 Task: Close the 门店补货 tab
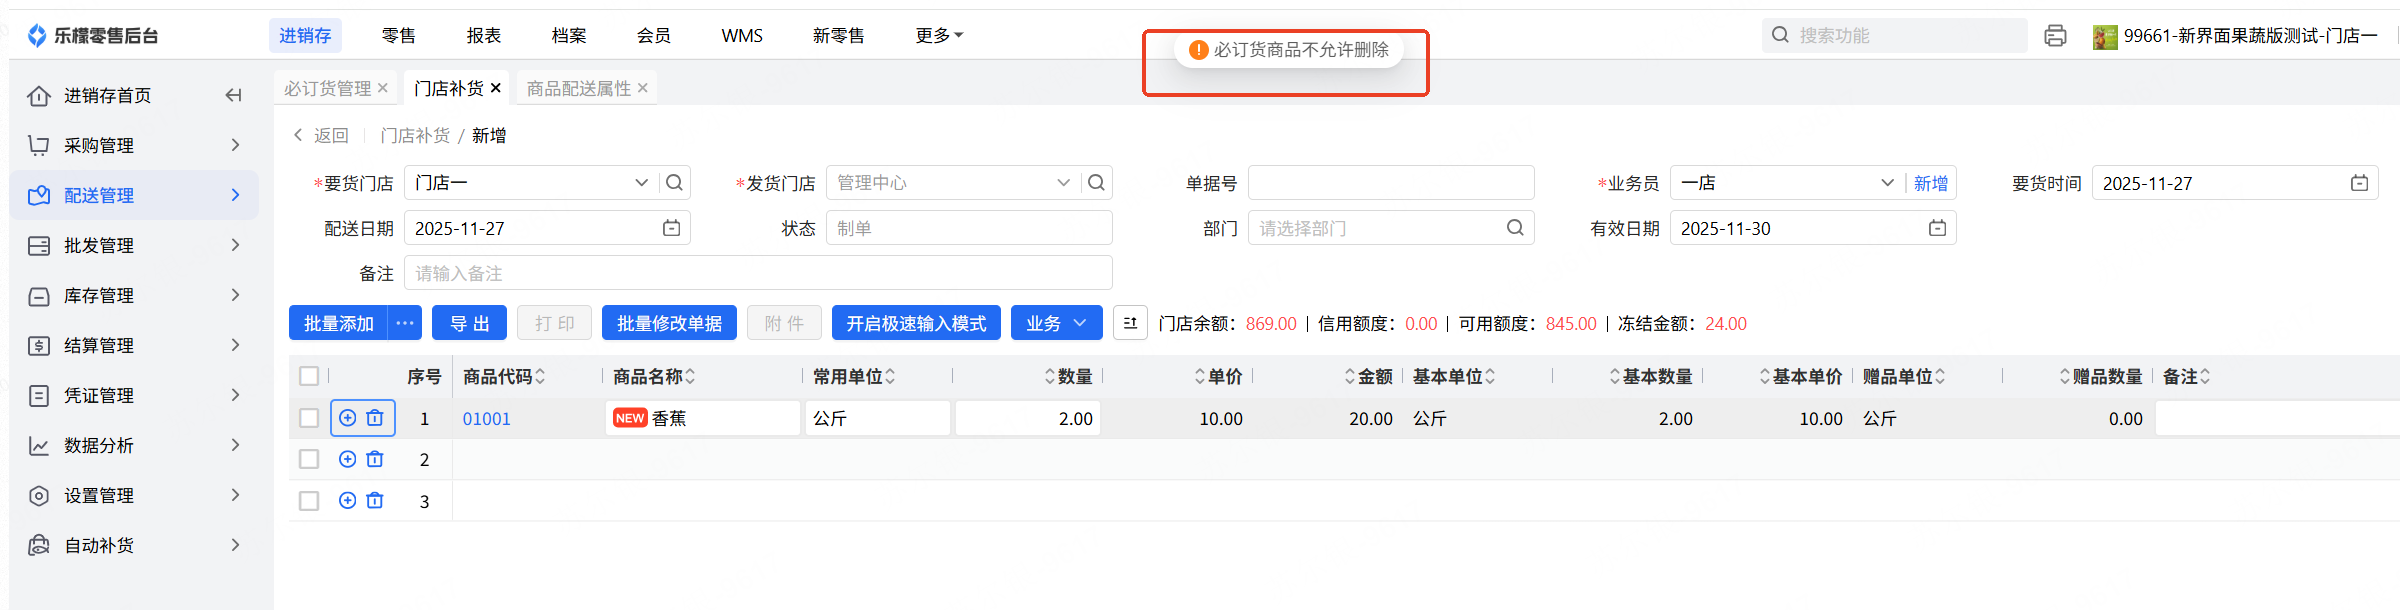click(495, 88)
